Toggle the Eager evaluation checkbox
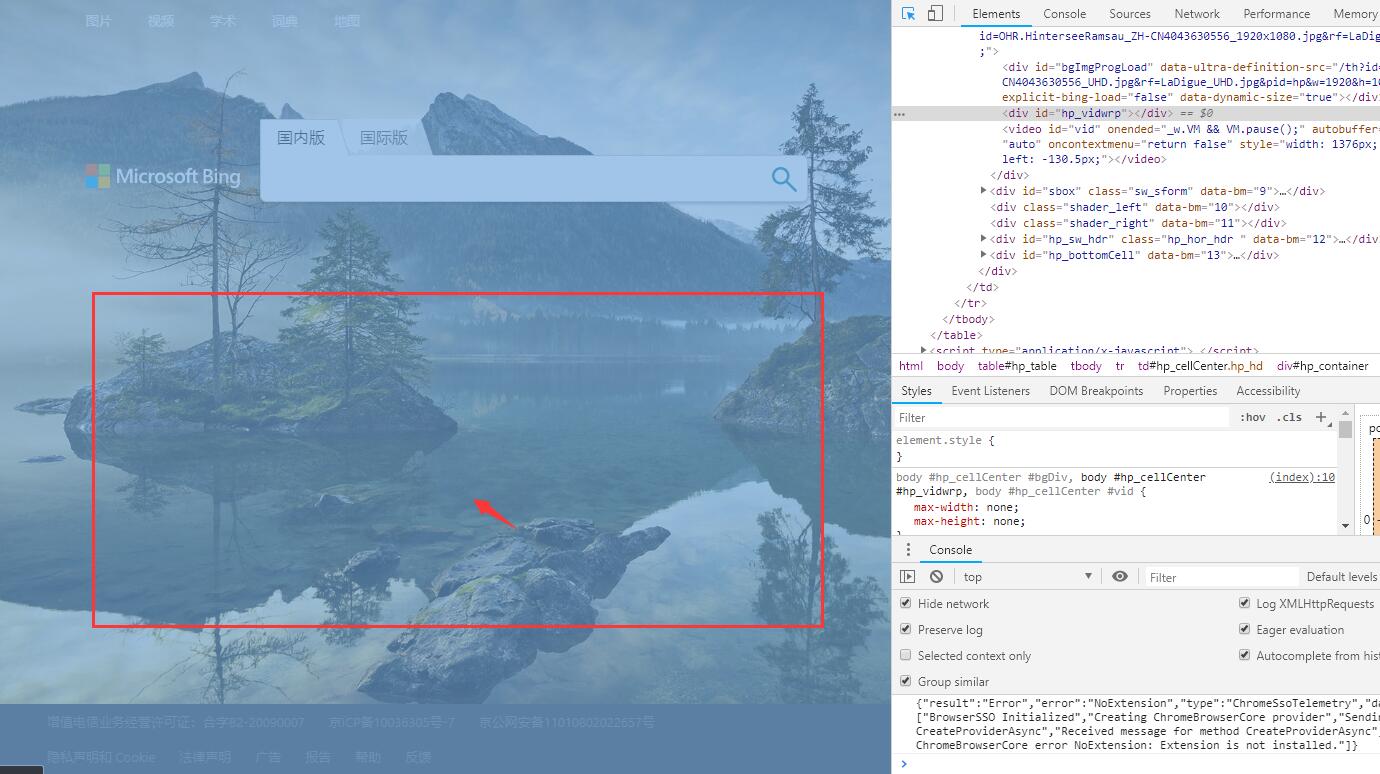The width and height of the screenshot is (1380, 774). 1244,629
